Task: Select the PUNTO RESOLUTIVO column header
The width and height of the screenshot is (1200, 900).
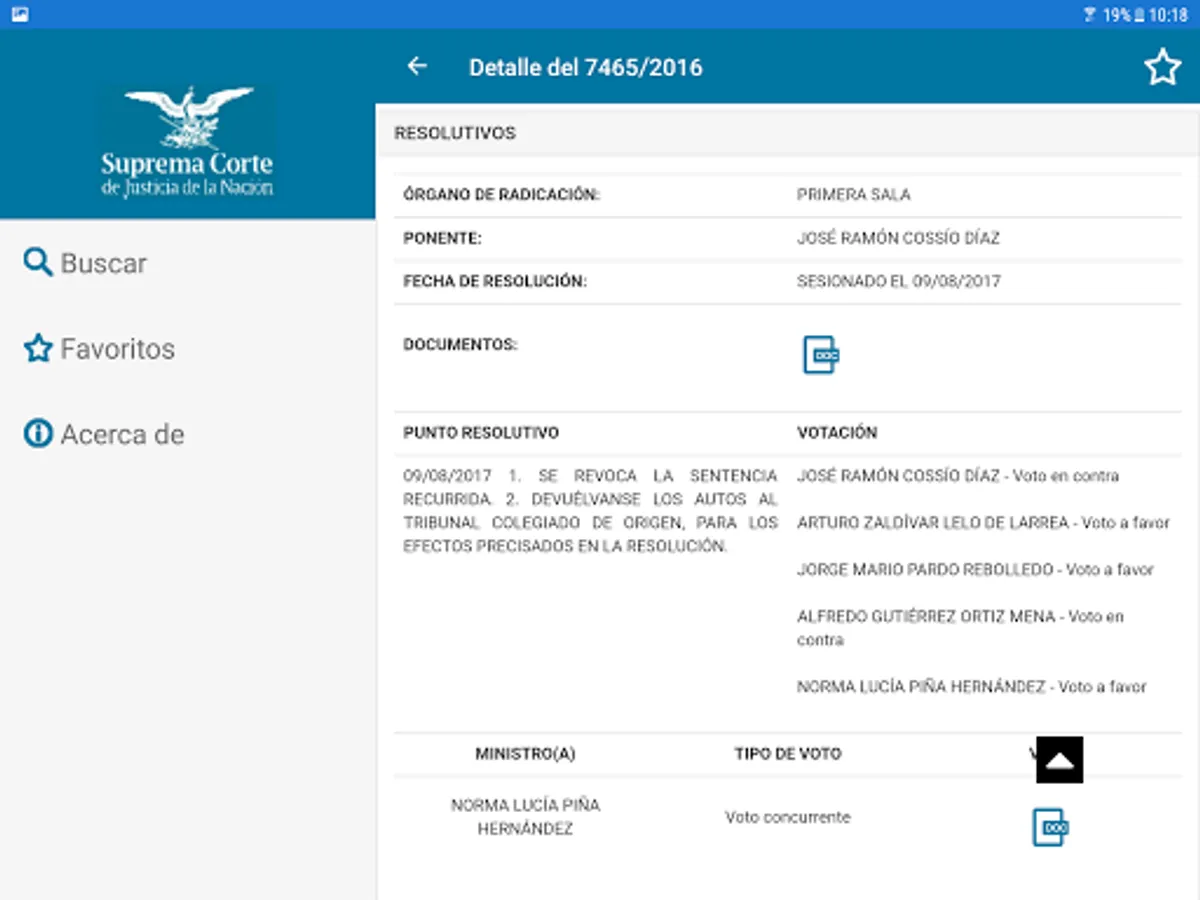Action: click(x=481, y=433)
